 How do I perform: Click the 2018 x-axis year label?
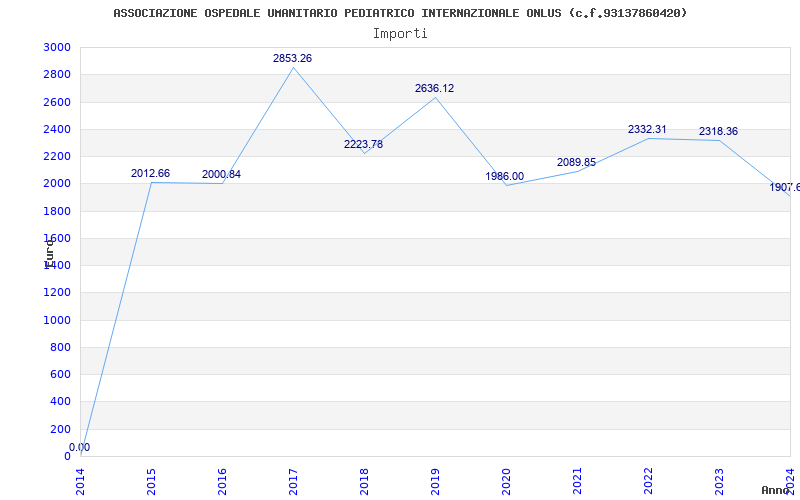[x=364, y=482]
